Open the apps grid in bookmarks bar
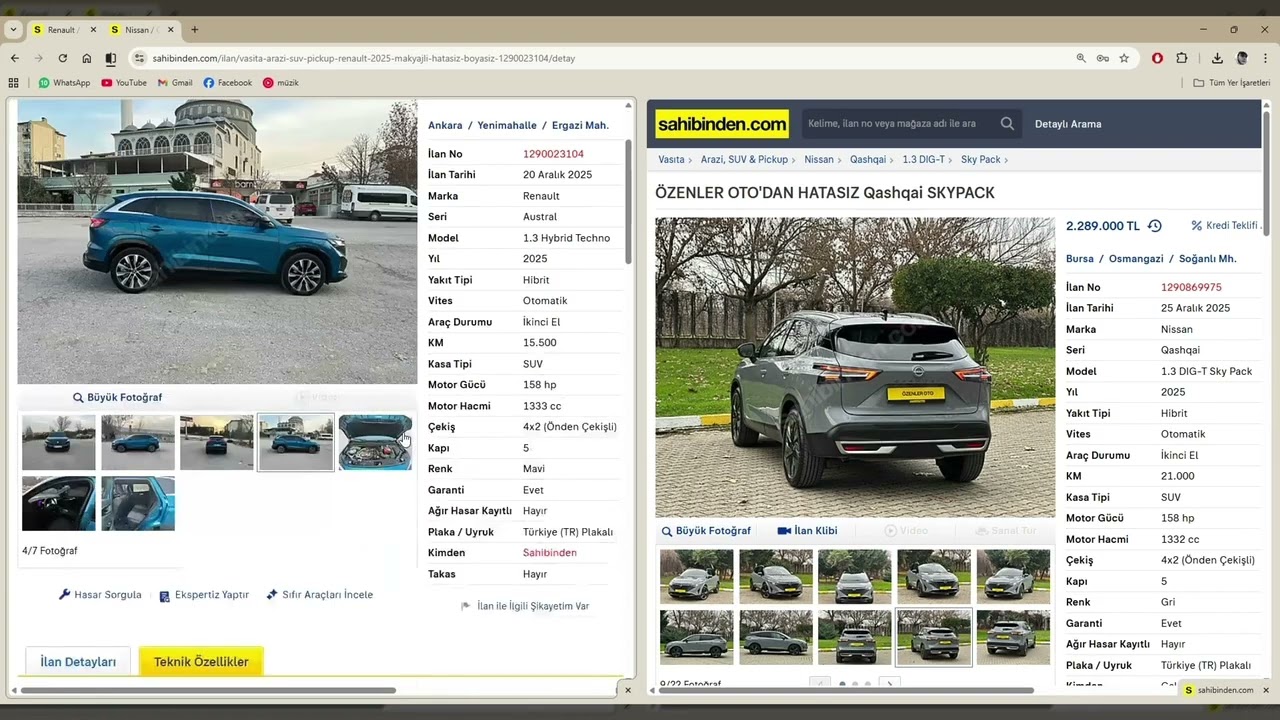Screen dimensions: 1280x720 point(13,83)
